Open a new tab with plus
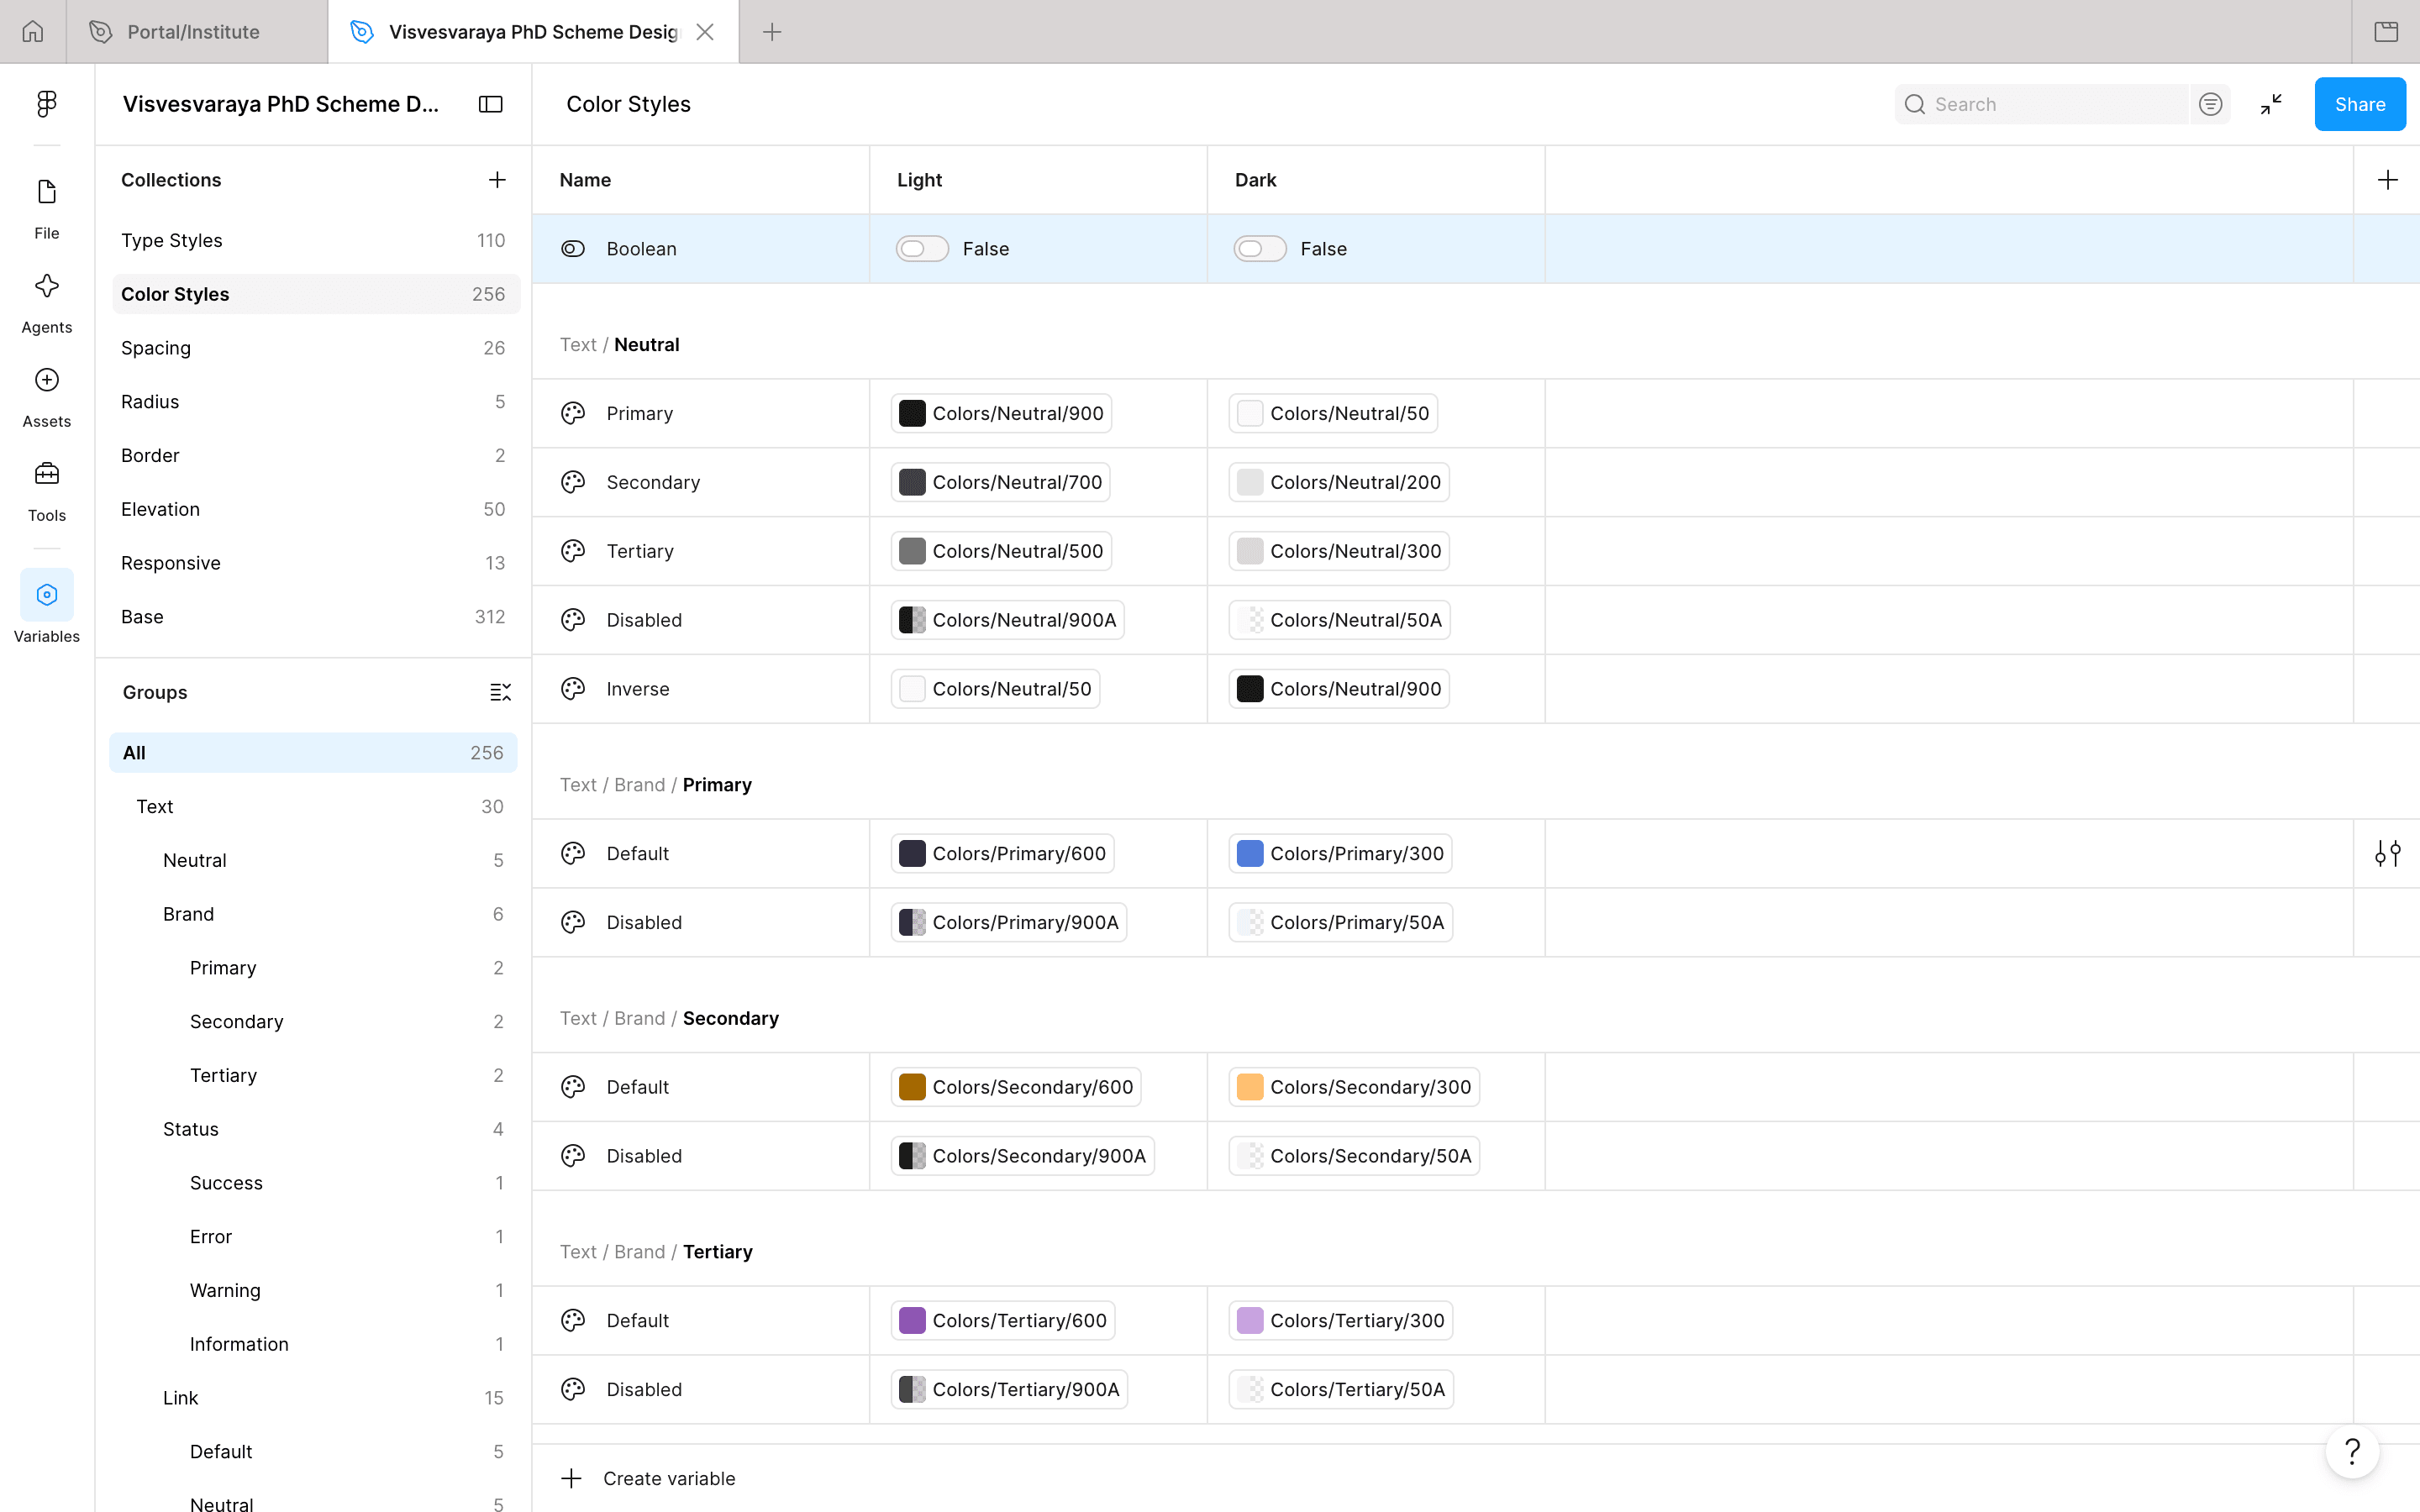The width and height of the screenshot is (2420, 1512). pos(772,31)
